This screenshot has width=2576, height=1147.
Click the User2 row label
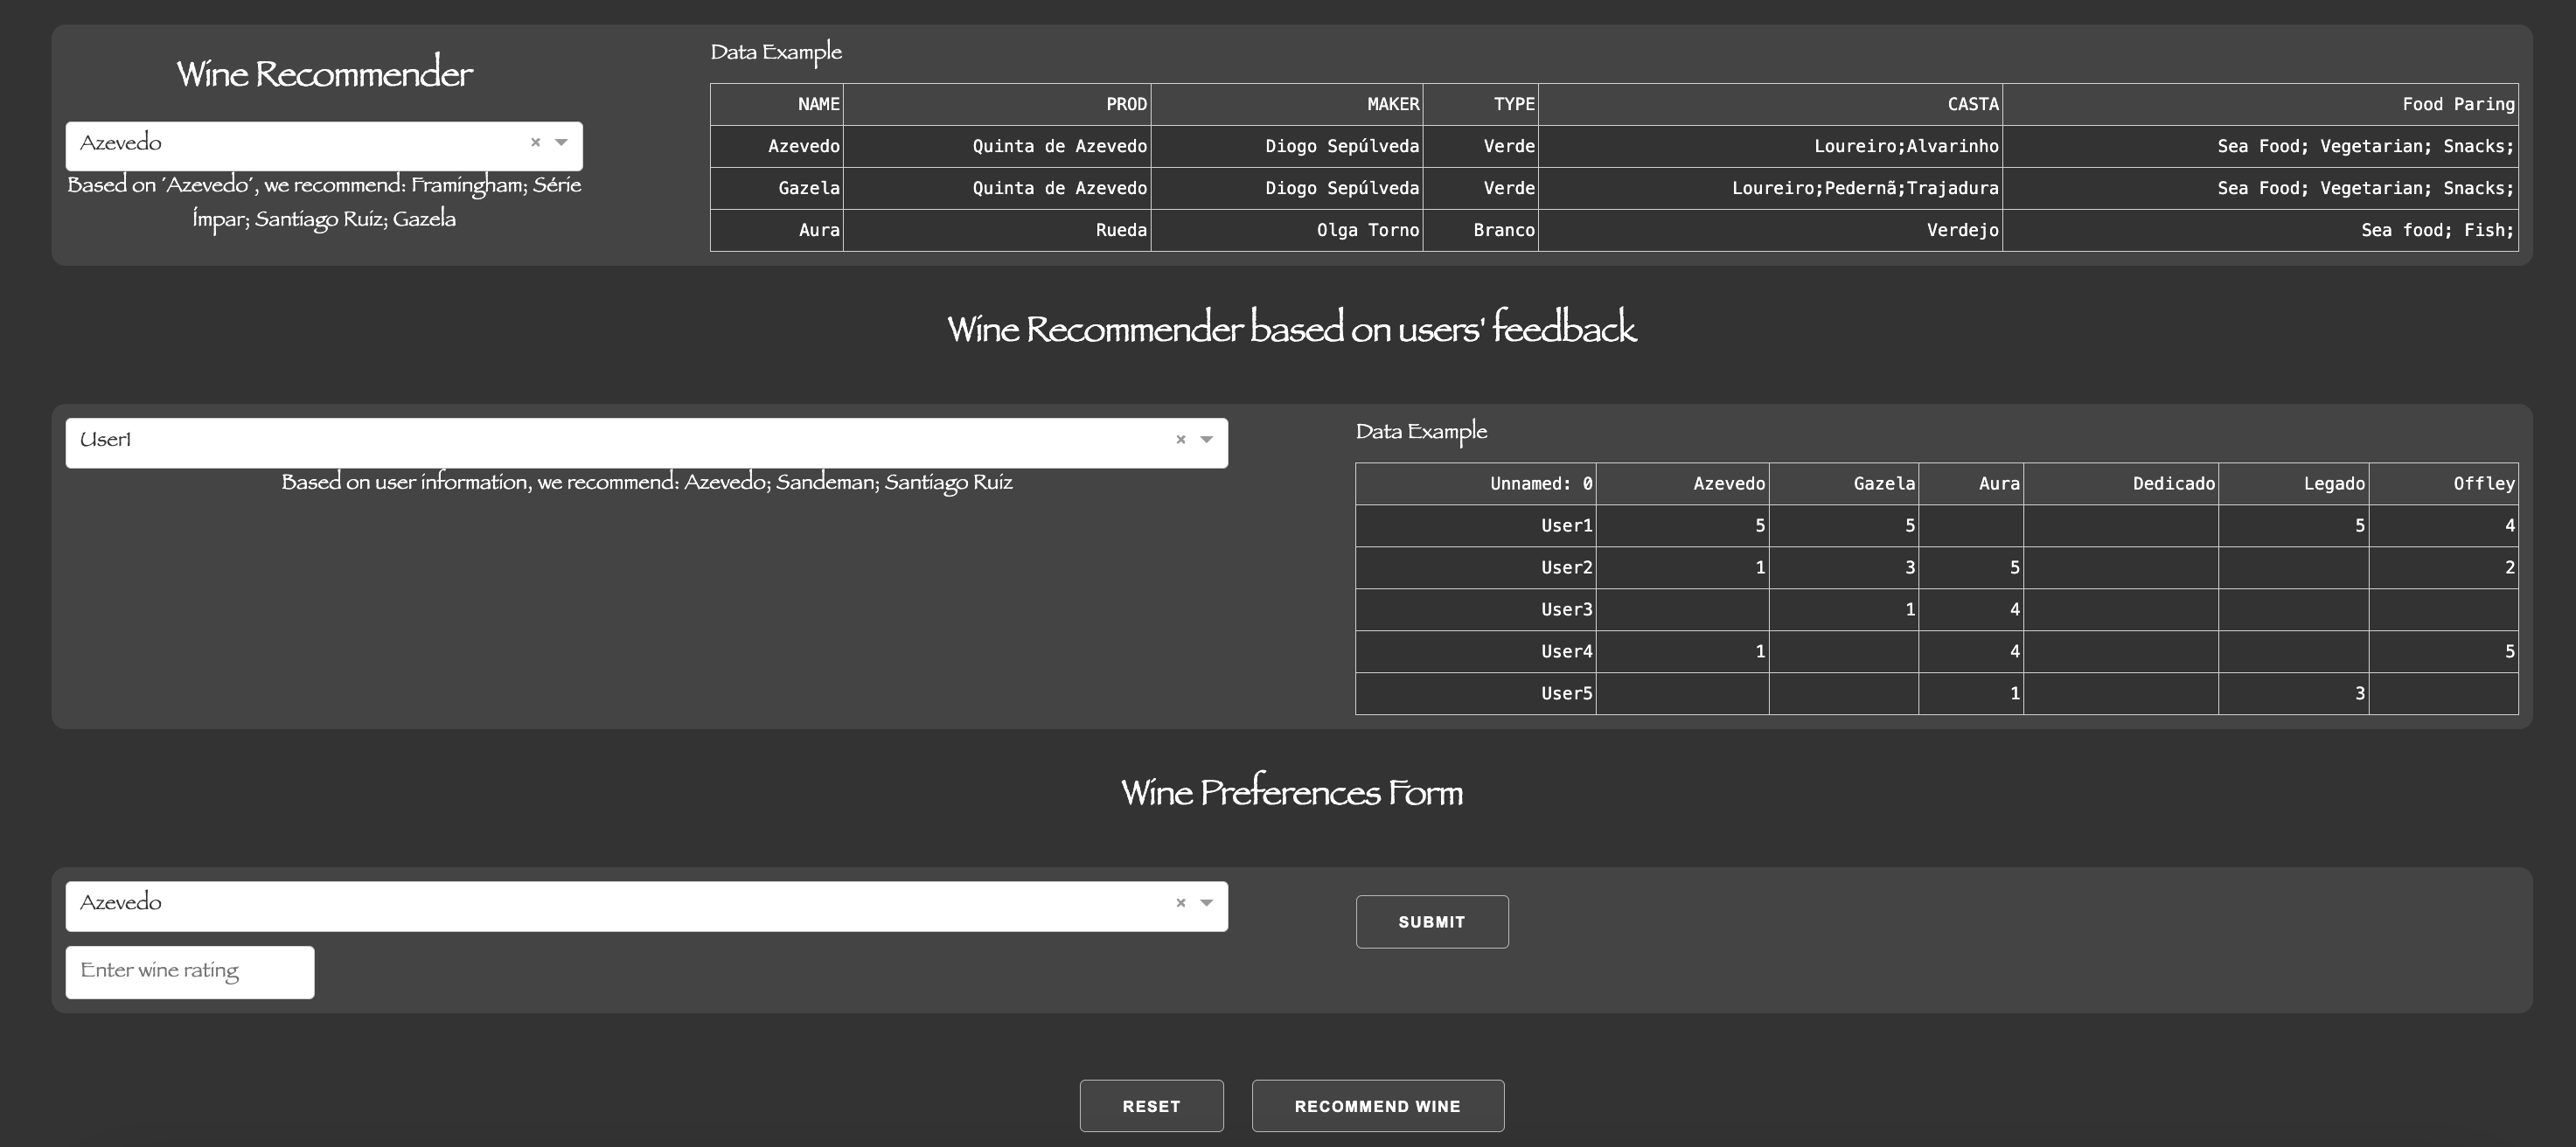click(1476, 568)
